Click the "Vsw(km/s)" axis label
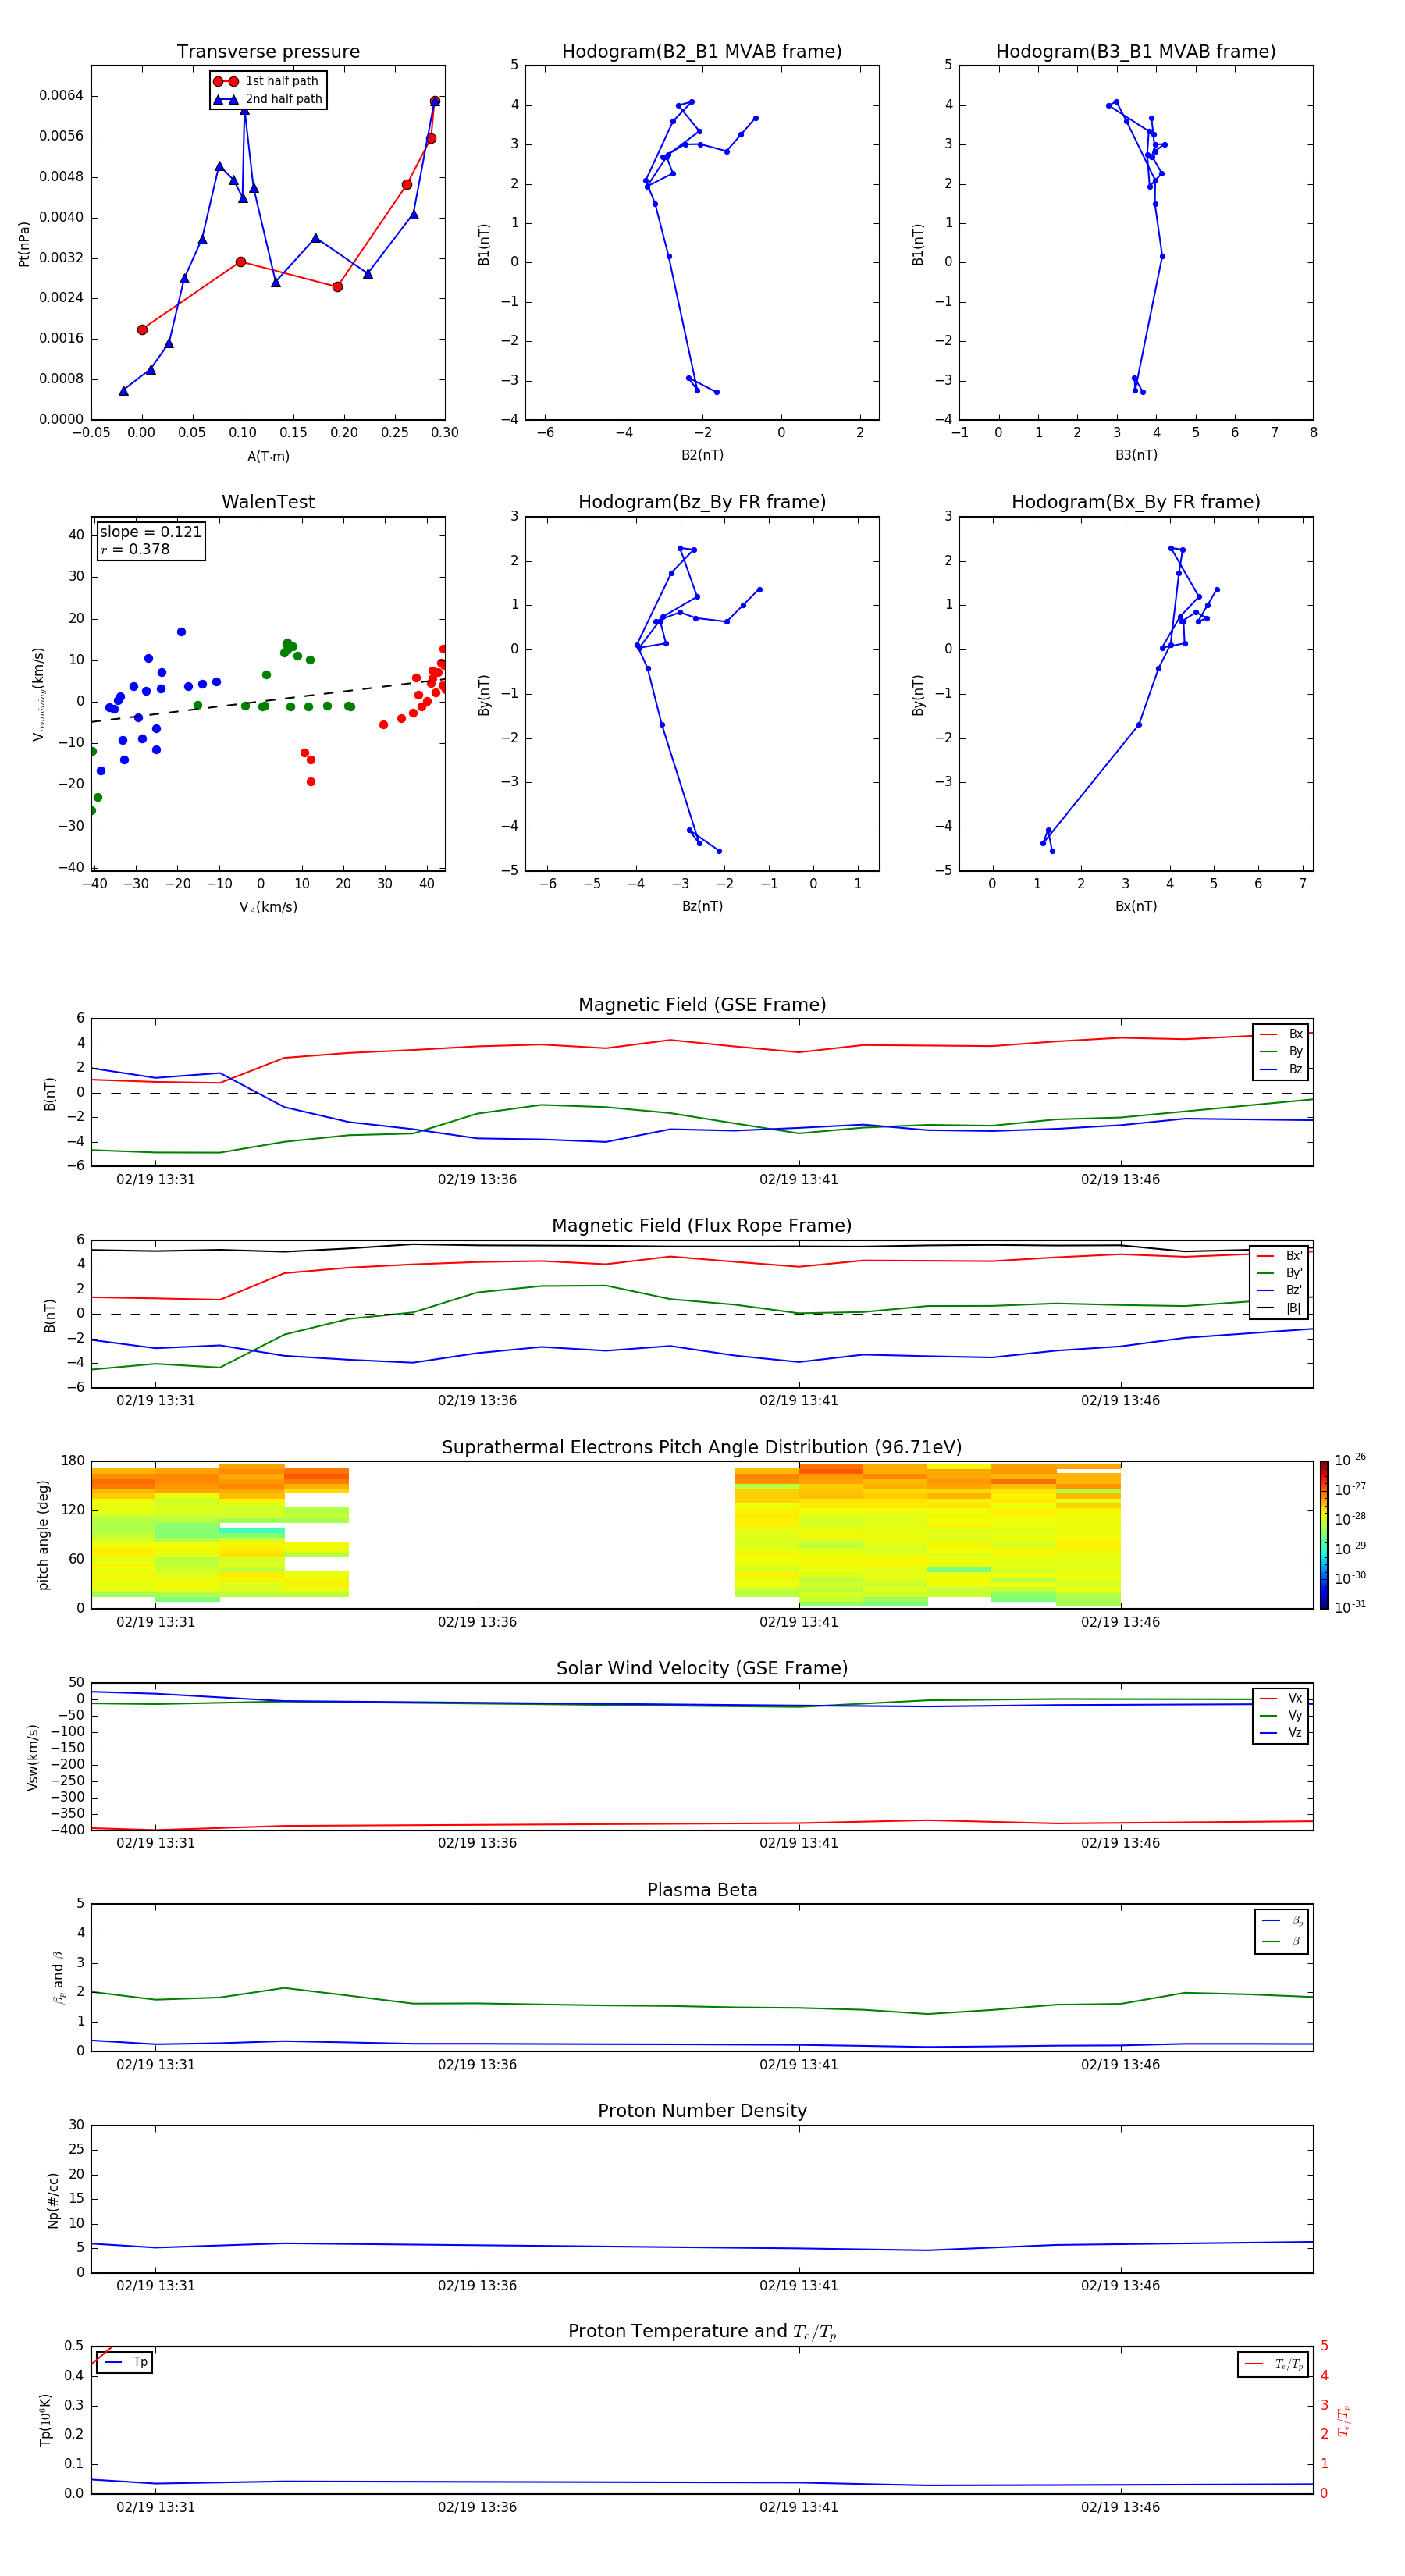 (33, 1757)
